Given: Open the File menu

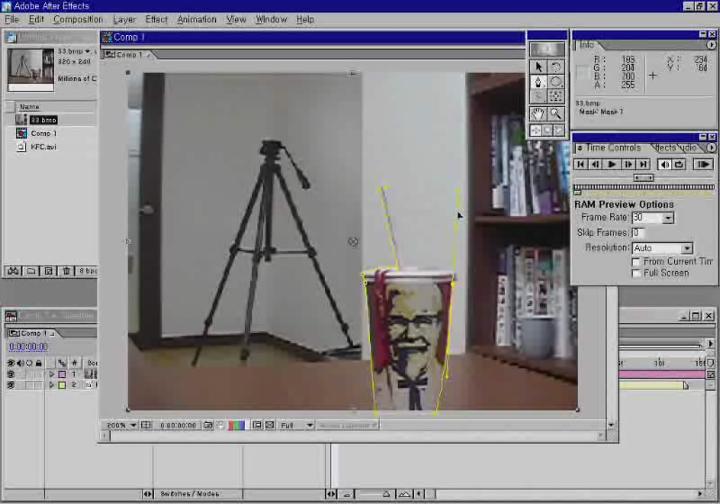Looking at the screenshot, I should [x=12, y=19].
